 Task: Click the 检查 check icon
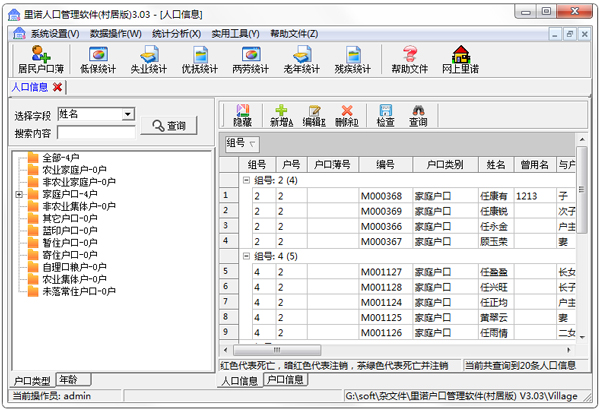coord(385,116)
